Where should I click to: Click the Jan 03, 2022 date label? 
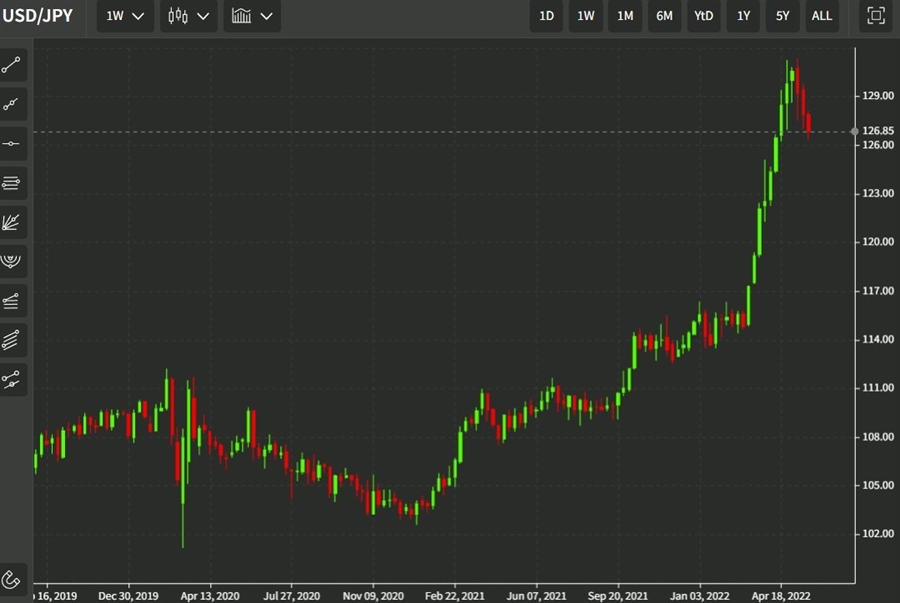[x=699, y=596]
